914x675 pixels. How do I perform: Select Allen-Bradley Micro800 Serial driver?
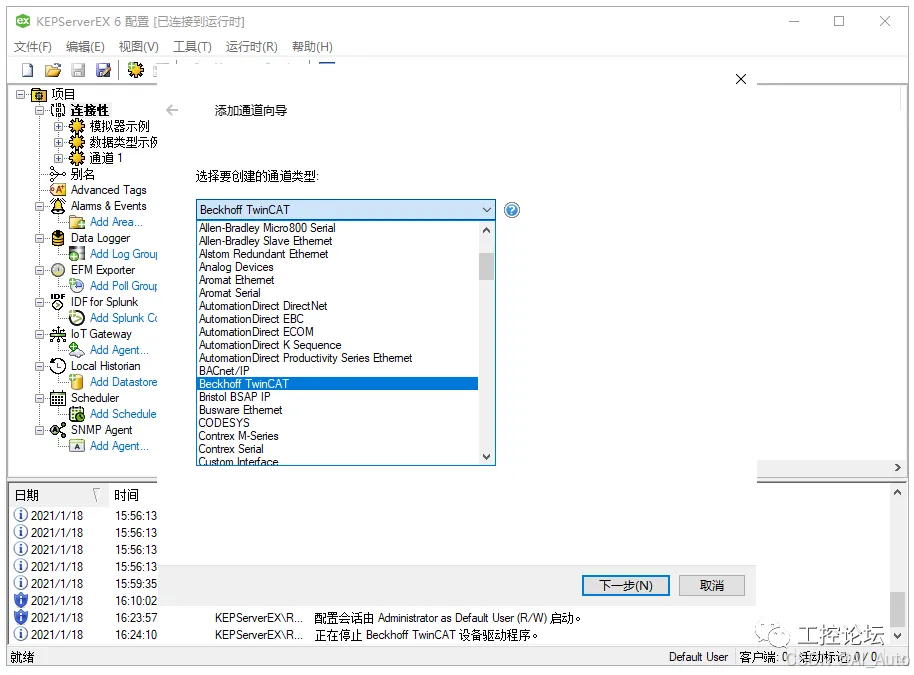338,228
